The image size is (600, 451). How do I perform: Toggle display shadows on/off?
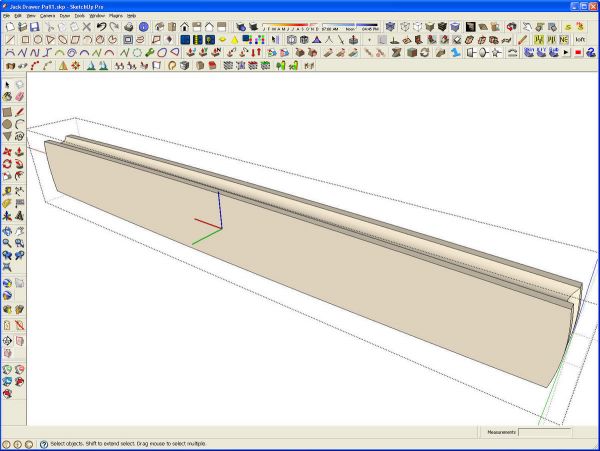pyautogui.click(x=253, y=27)
